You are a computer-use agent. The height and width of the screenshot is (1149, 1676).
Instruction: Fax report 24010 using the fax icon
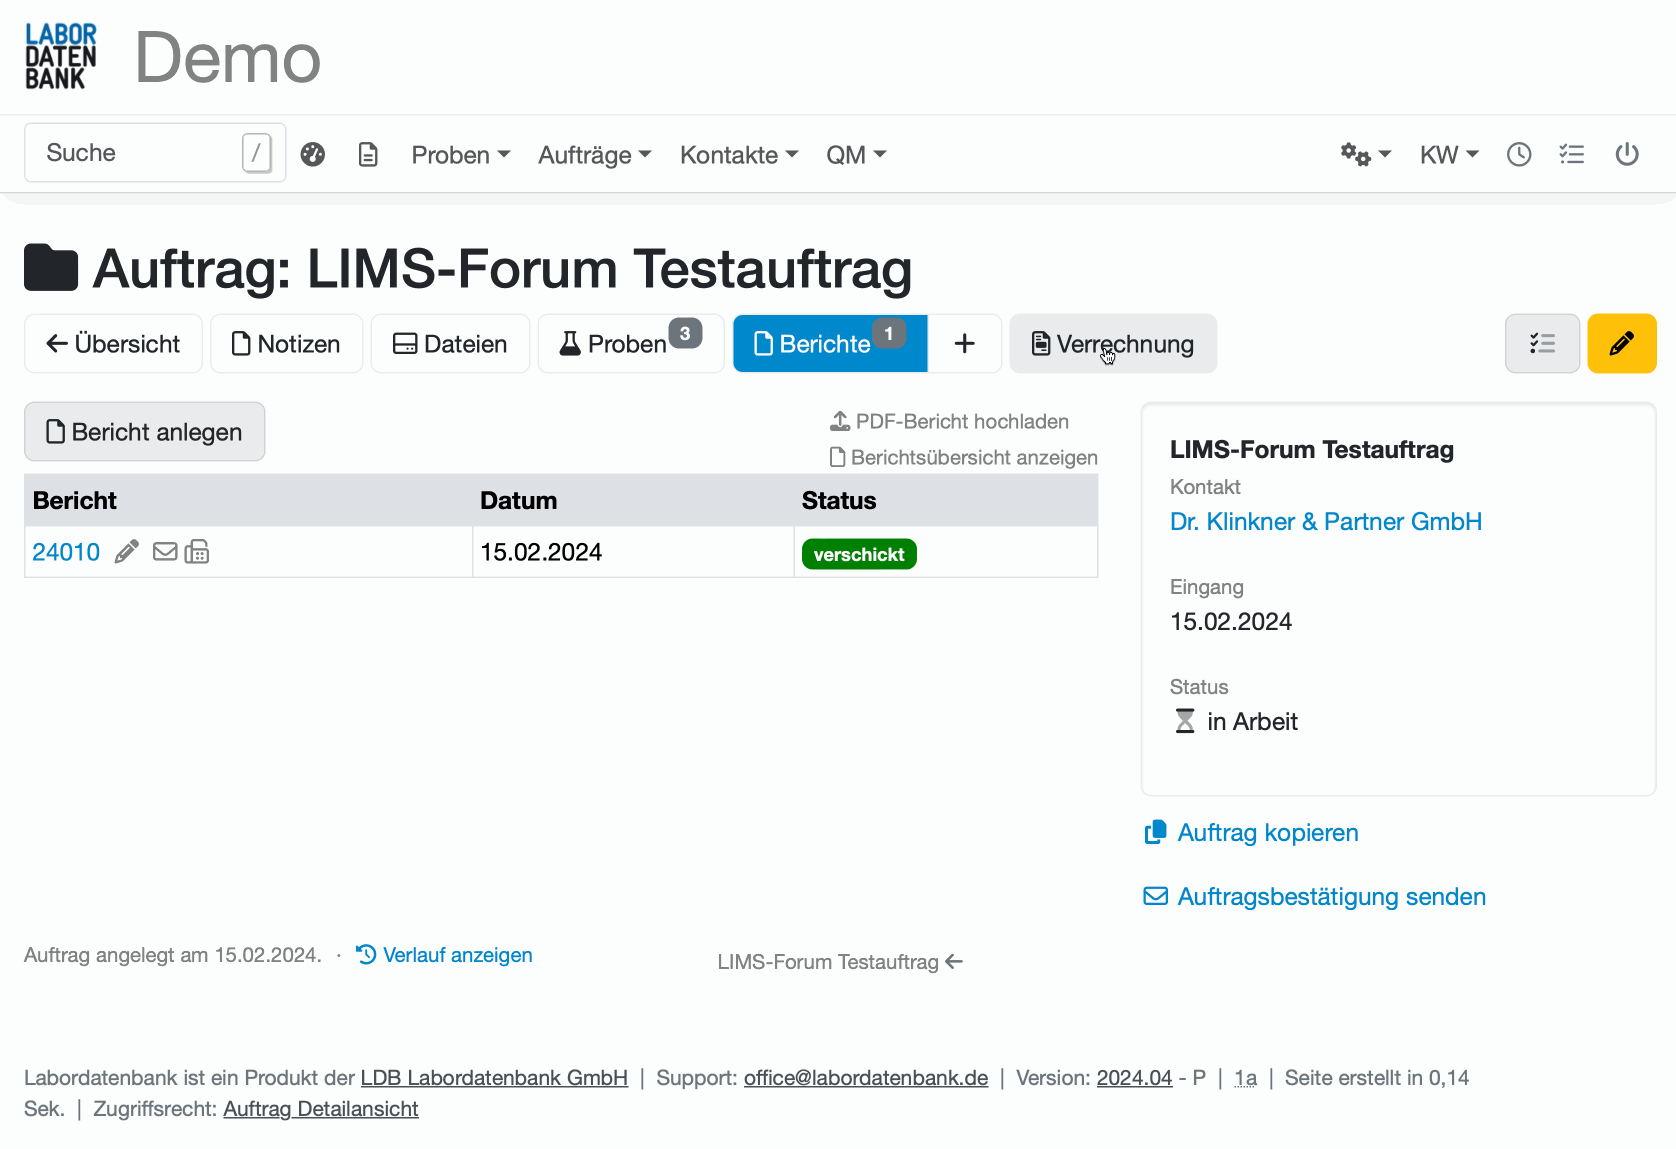(196, 551)
